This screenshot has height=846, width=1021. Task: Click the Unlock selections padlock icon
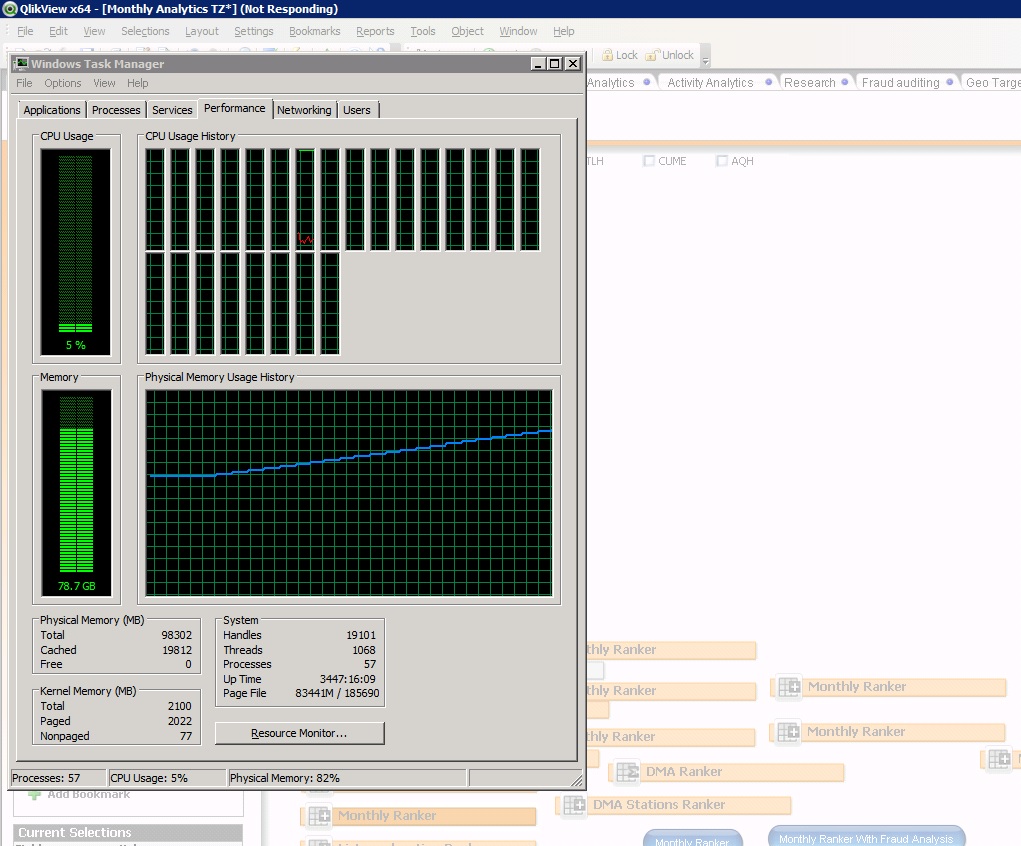point(652,55)
